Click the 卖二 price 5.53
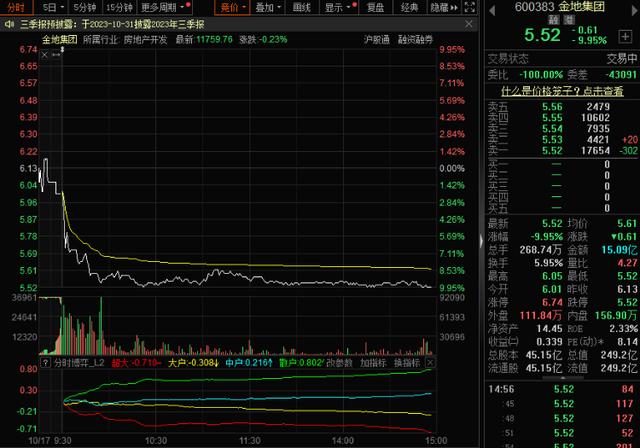The height and width of the screenshot is (448, 640). tap(552, 140)
